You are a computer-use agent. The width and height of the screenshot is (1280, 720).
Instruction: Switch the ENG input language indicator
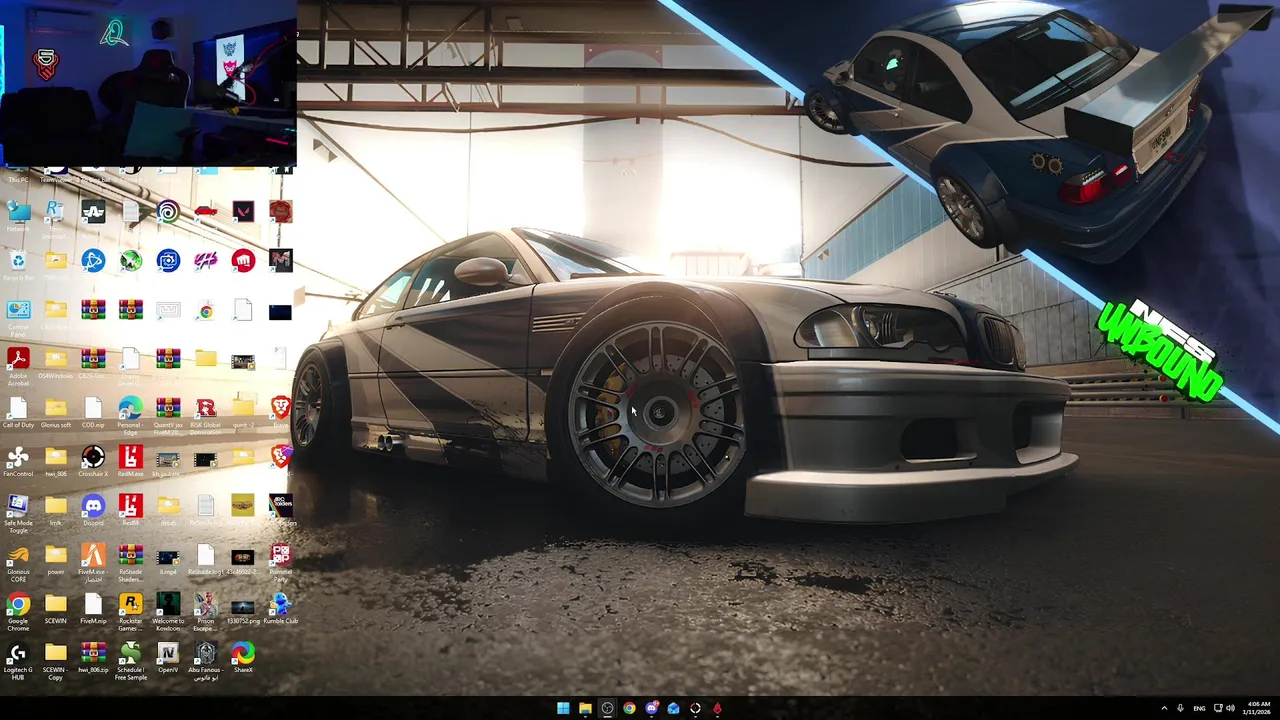coord(1199,708)
